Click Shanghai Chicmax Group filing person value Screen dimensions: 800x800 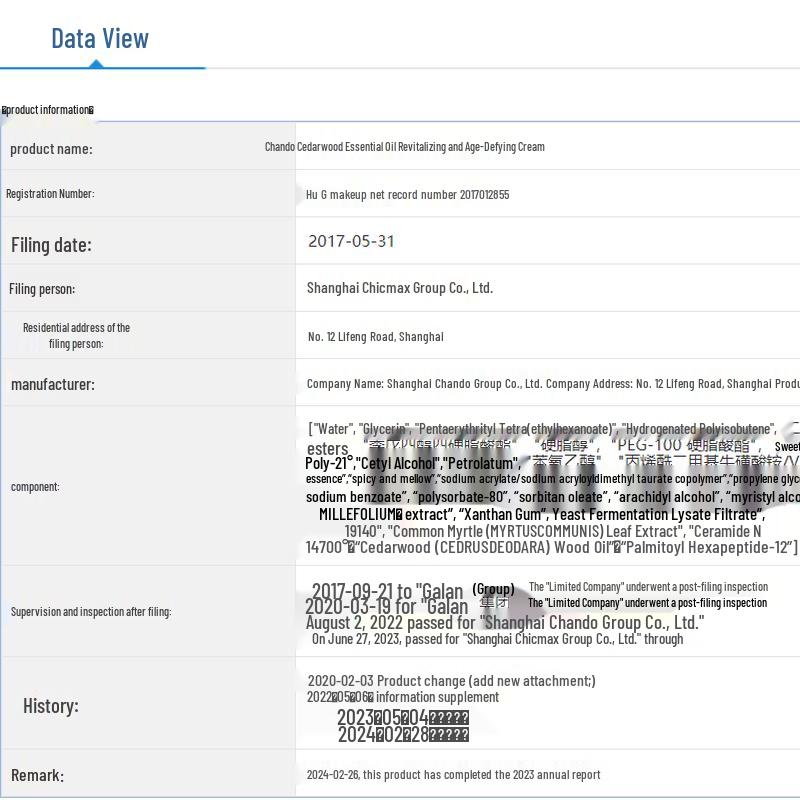[399, 288]
